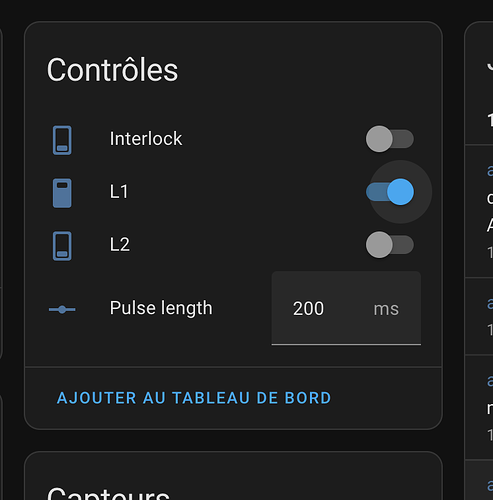
Task: Switch on the L2 toggle
Action: [x=390, y=245]
